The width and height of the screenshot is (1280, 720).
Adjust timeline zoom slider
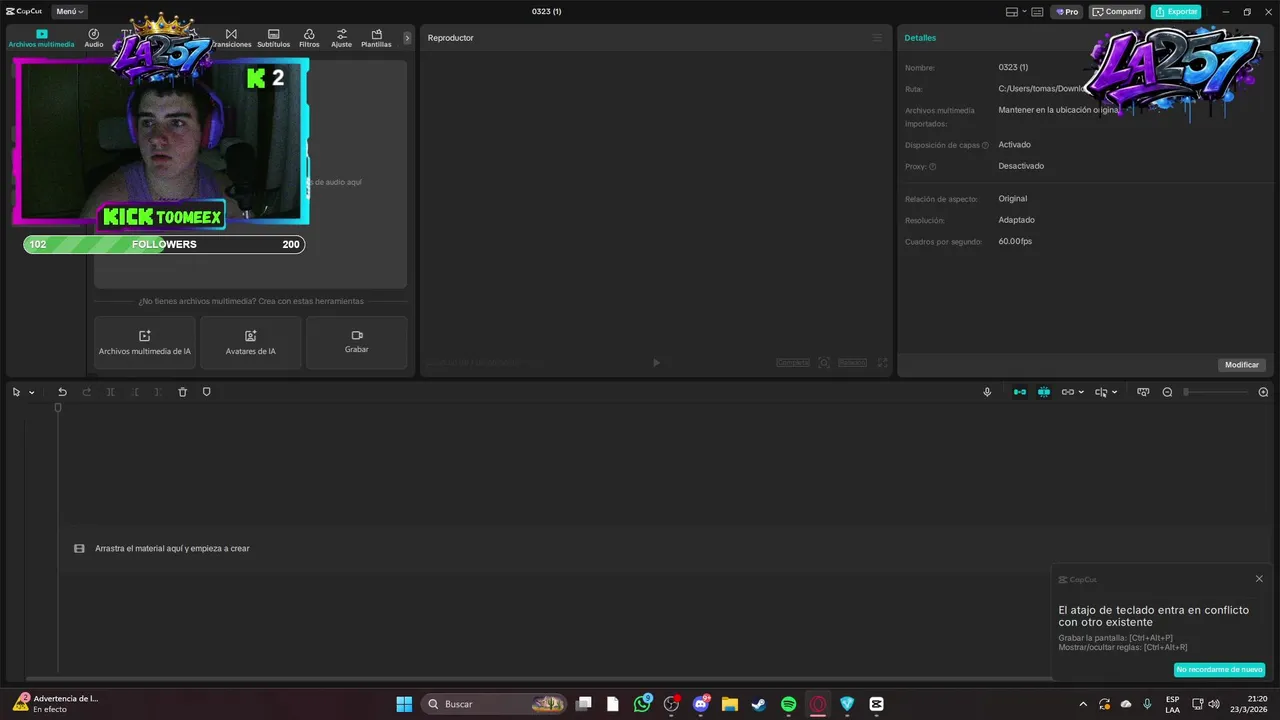[x=1216, y=392]
